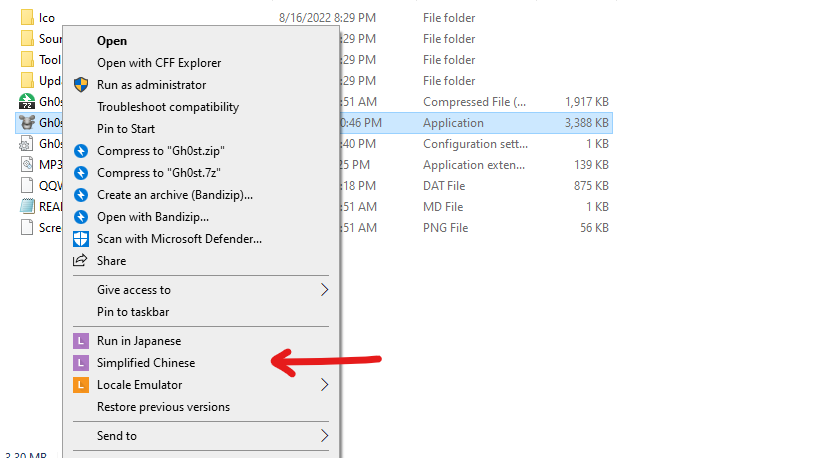Select the 875 KB DAT File row
The width and height of the screenshot is (821, 458).
(x=480, y=186)
